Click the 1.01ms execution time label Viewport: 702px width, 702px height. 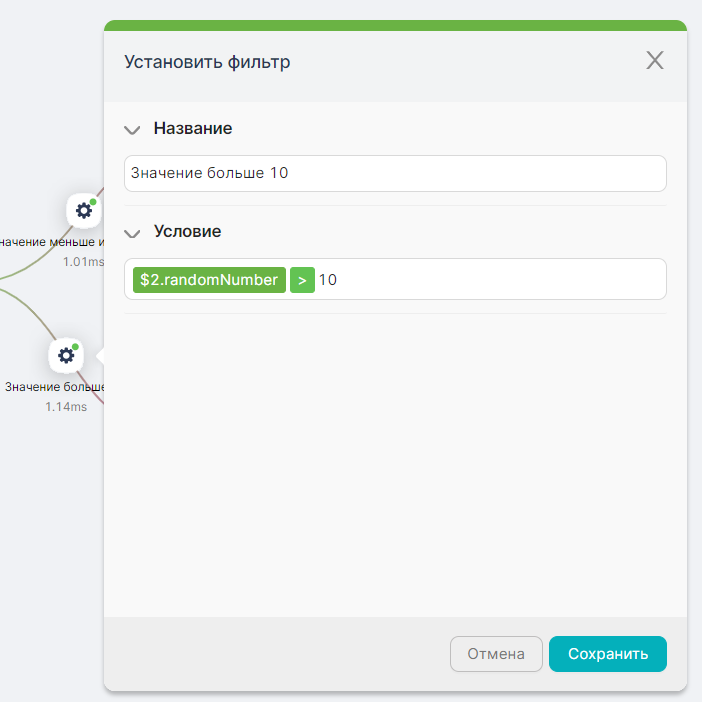point(83,261)
